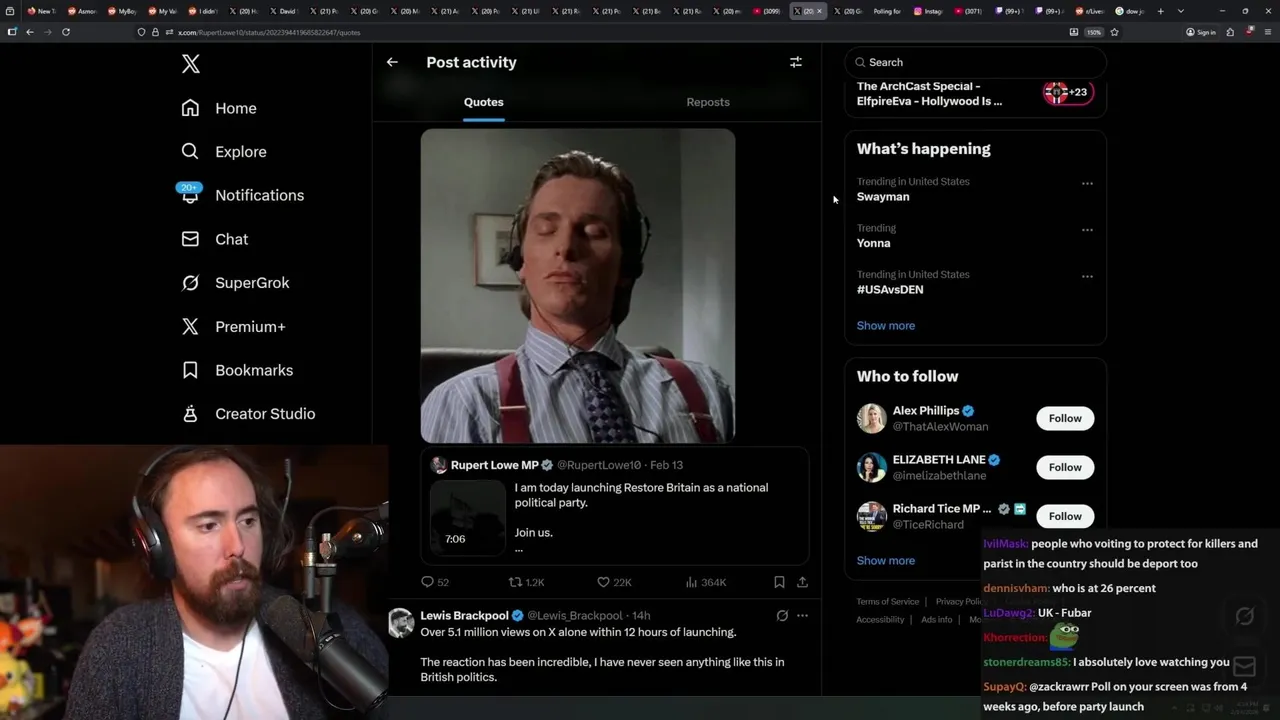Click Show more under Who to follow
Screen dimensions: 1280x720
click(x=886, y=561)
